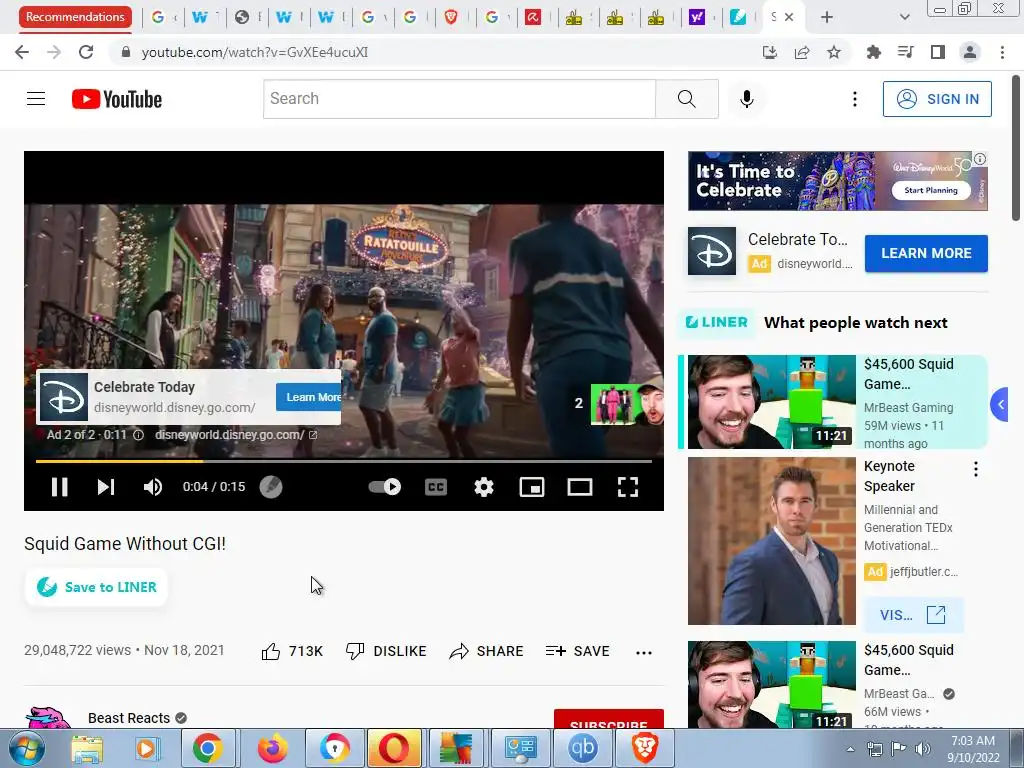Viewport: 1024px width, 768px height.
Task: Launch Firefox from the taskbar
Action: click(x=272, y=748)
